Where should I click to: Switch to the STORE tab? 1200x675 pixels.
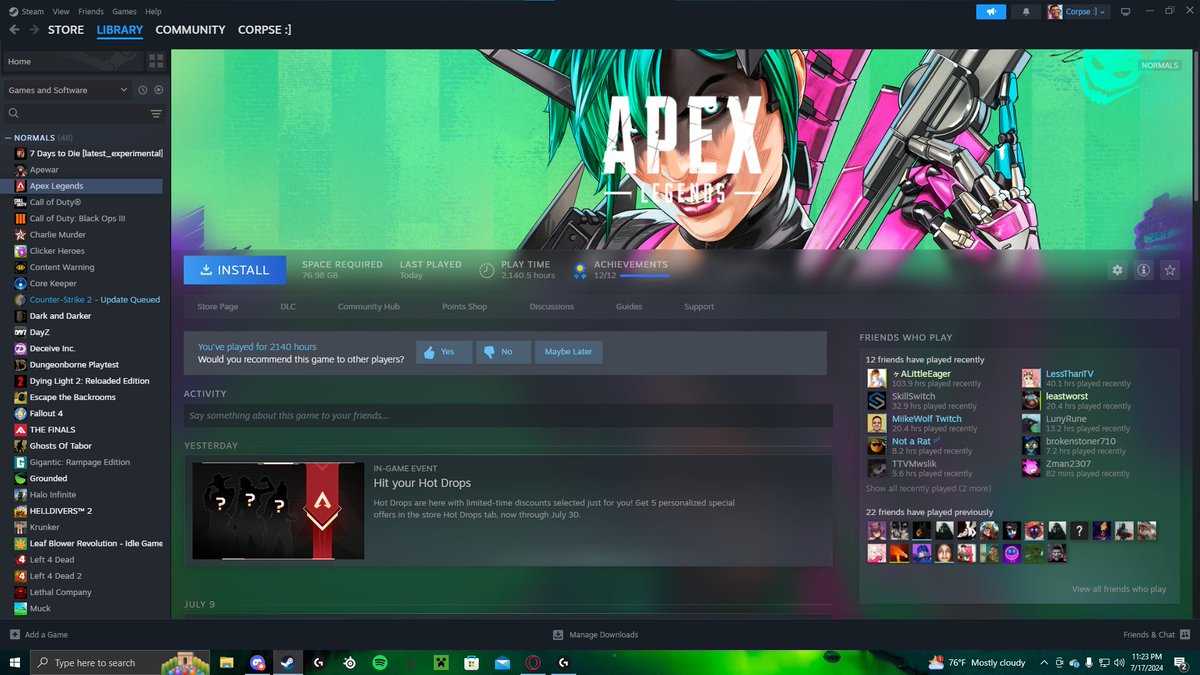coord(67,30)
